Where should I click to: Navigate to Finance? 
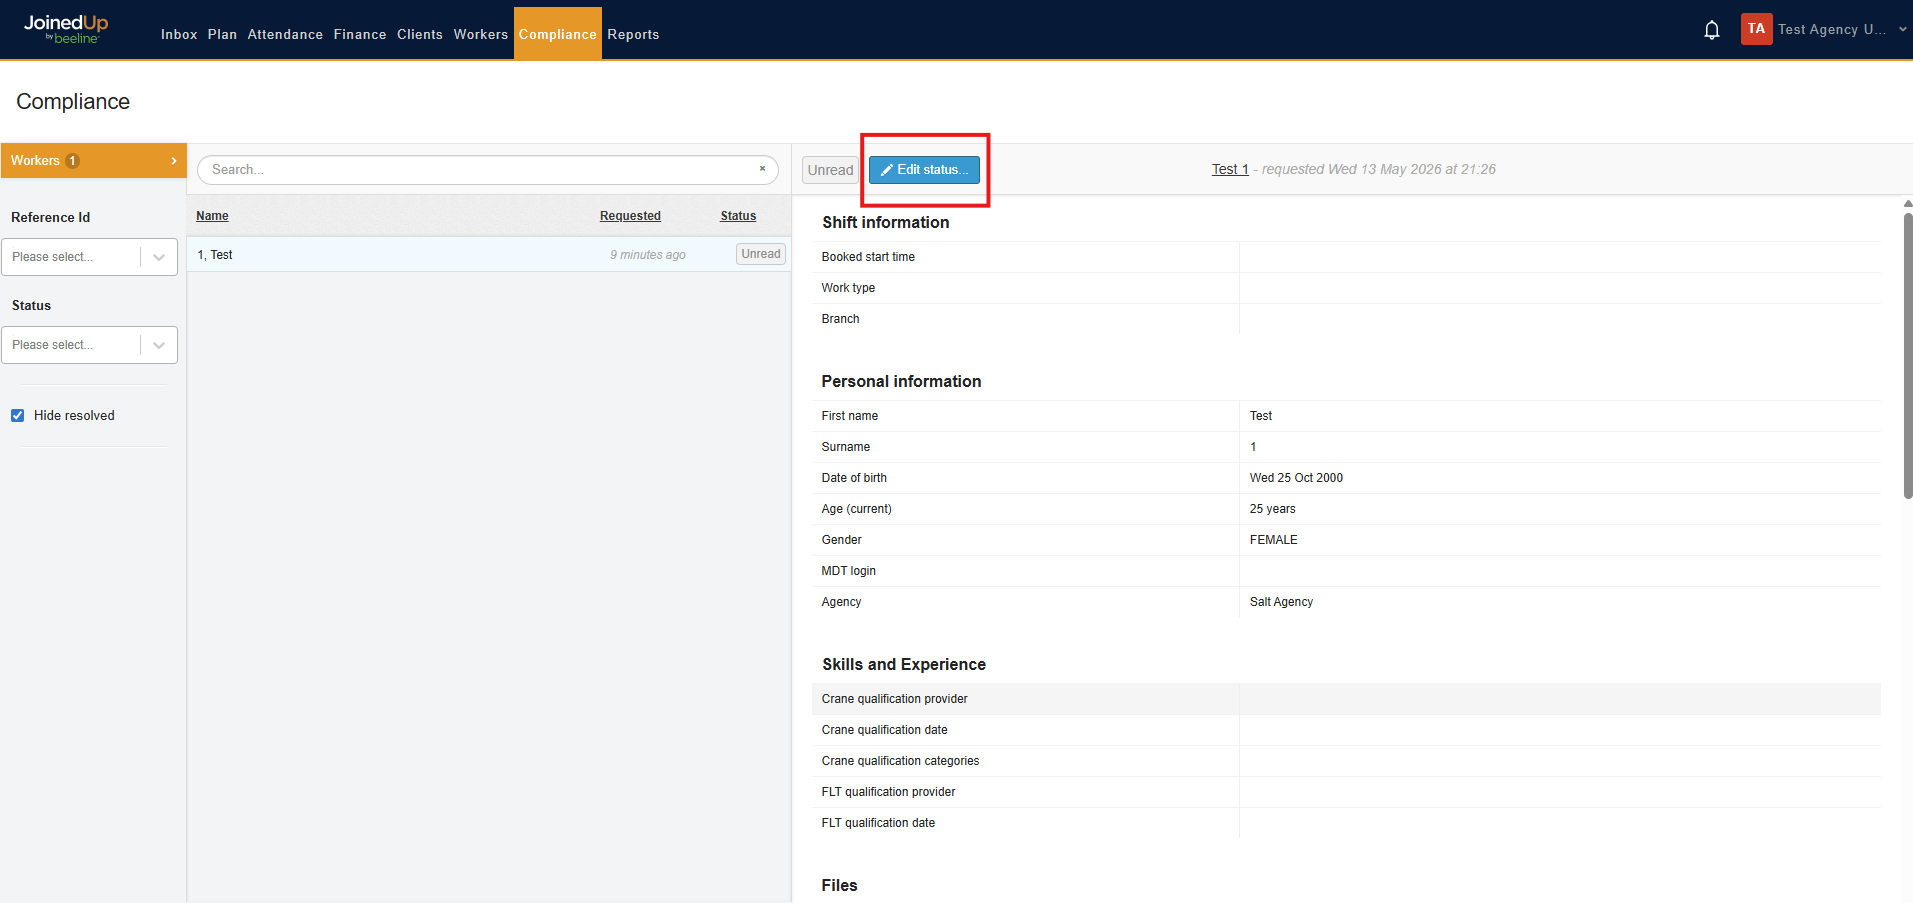[x=360, y=34]
